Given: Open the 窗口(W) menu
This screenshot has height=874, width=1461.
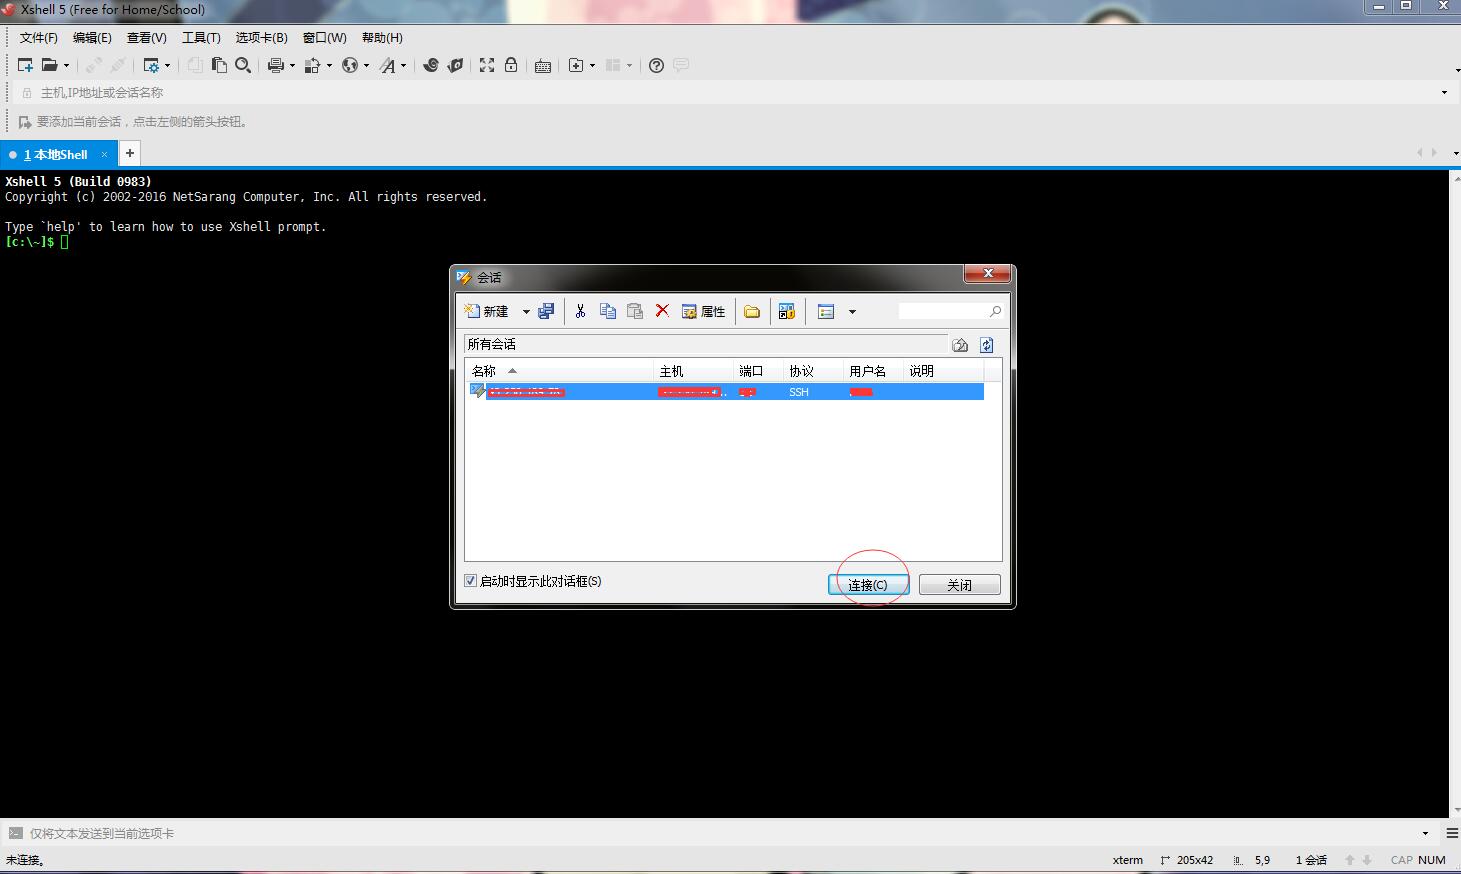Looking at the screenshot, I should pyautogui.click(x=324, y=38).
